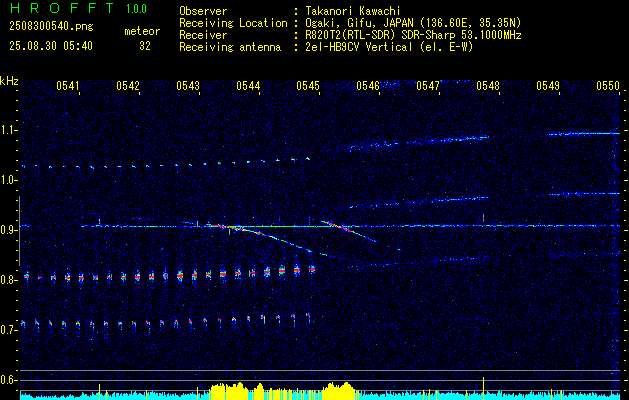Click frequency axis label 0.7
The image size is (629, 400).
(8, 330)
